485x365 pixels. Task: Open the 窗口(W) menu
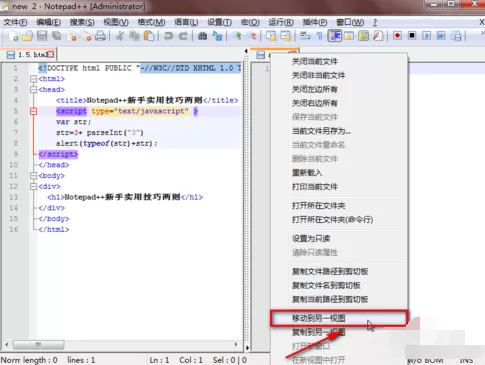pyautogui.click(x=350, y=22)
